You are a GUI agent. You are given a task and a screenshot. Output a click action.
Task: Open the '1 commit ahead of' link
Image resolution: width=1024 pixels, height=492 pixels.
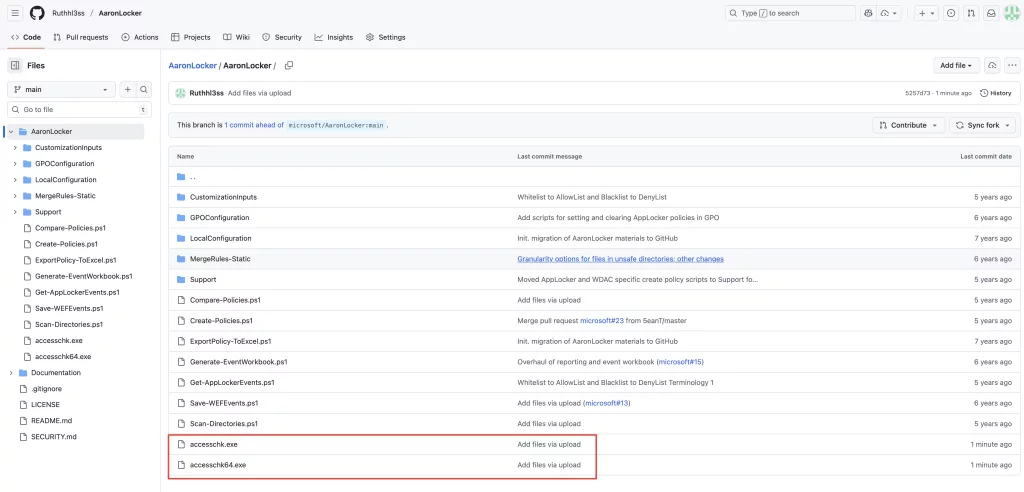coord(253,125)
